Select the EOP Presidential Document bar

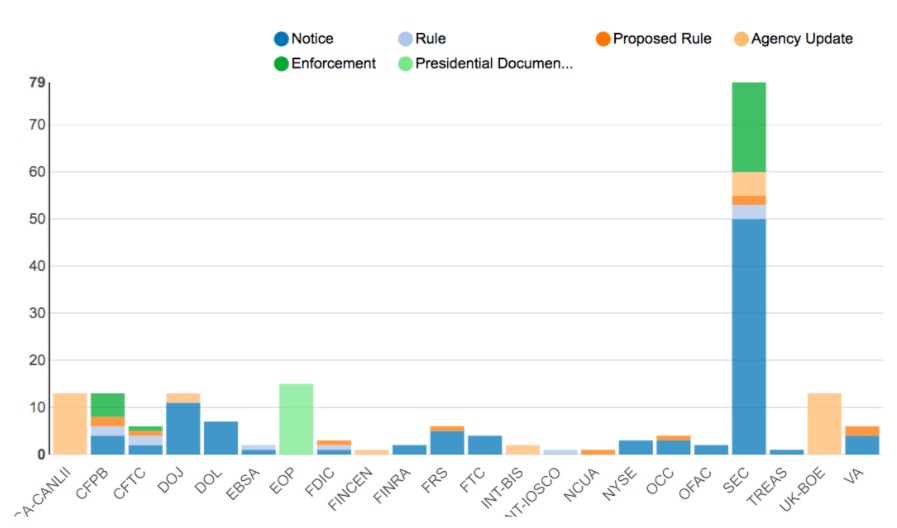(296, 419)
